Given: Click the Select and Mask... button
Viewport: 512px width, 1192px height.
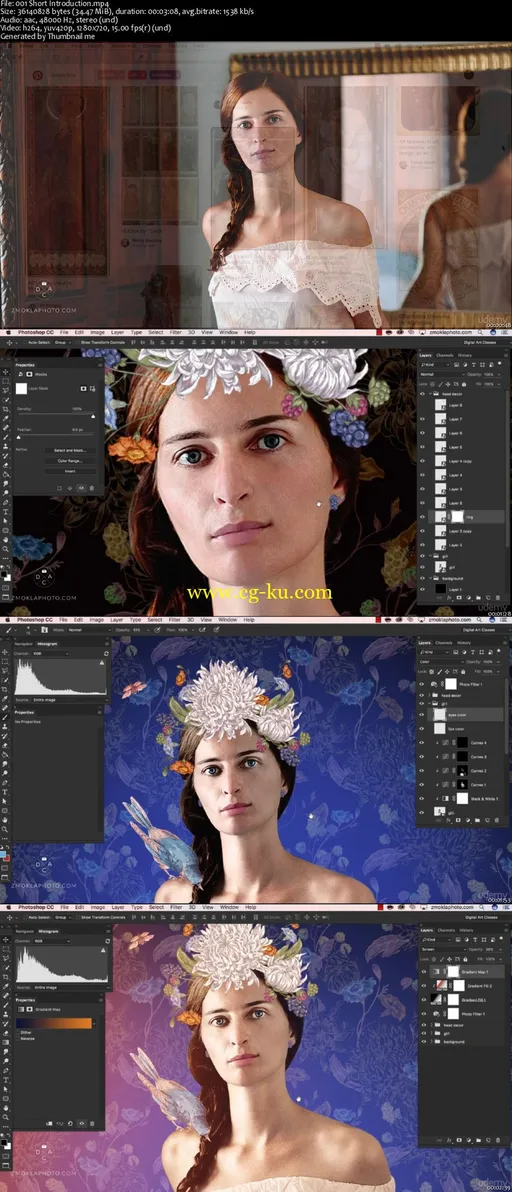Looking at the screenshot, I should click(x=70, y=450).
